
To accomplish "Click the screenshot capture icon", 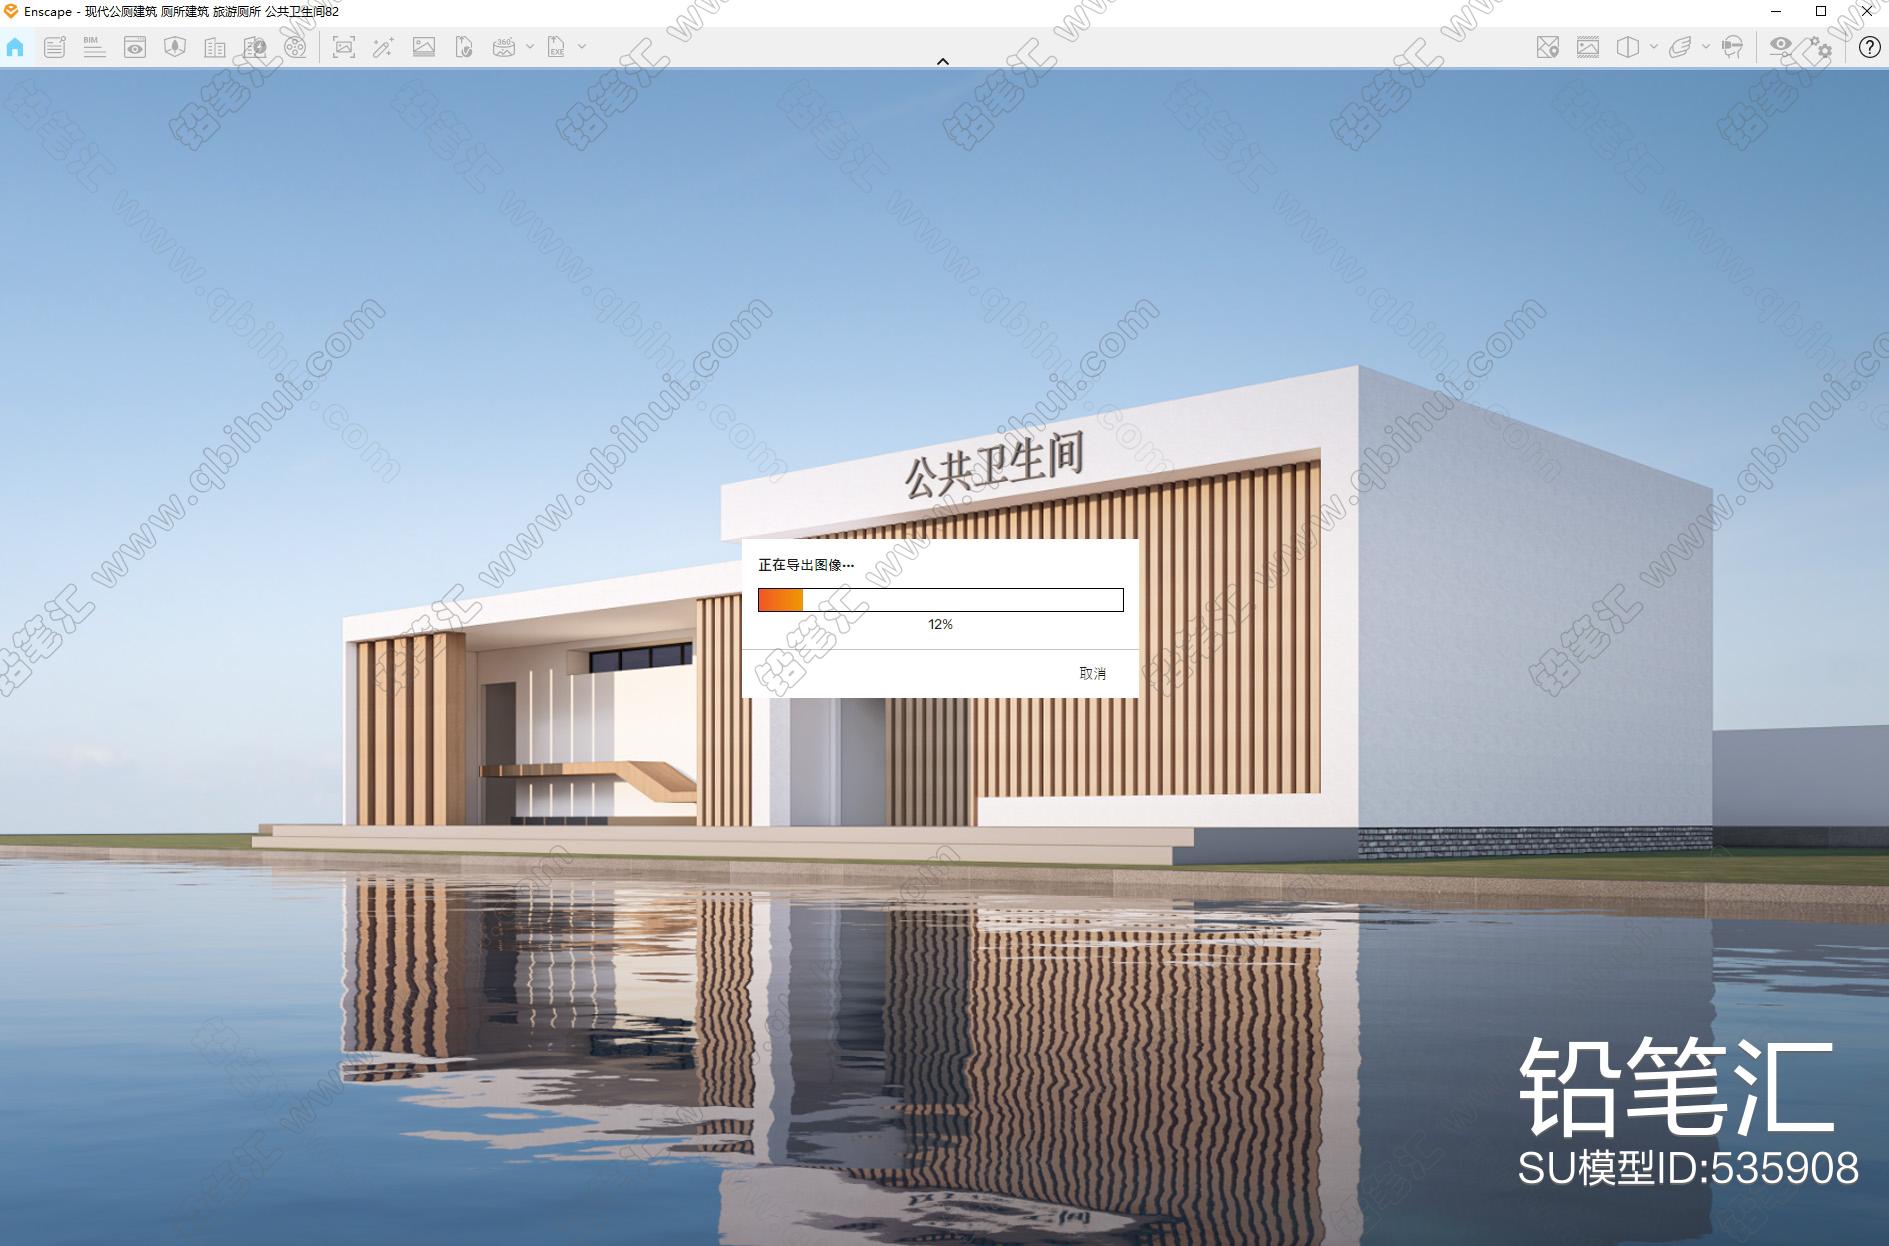I will tap(343, 47).
